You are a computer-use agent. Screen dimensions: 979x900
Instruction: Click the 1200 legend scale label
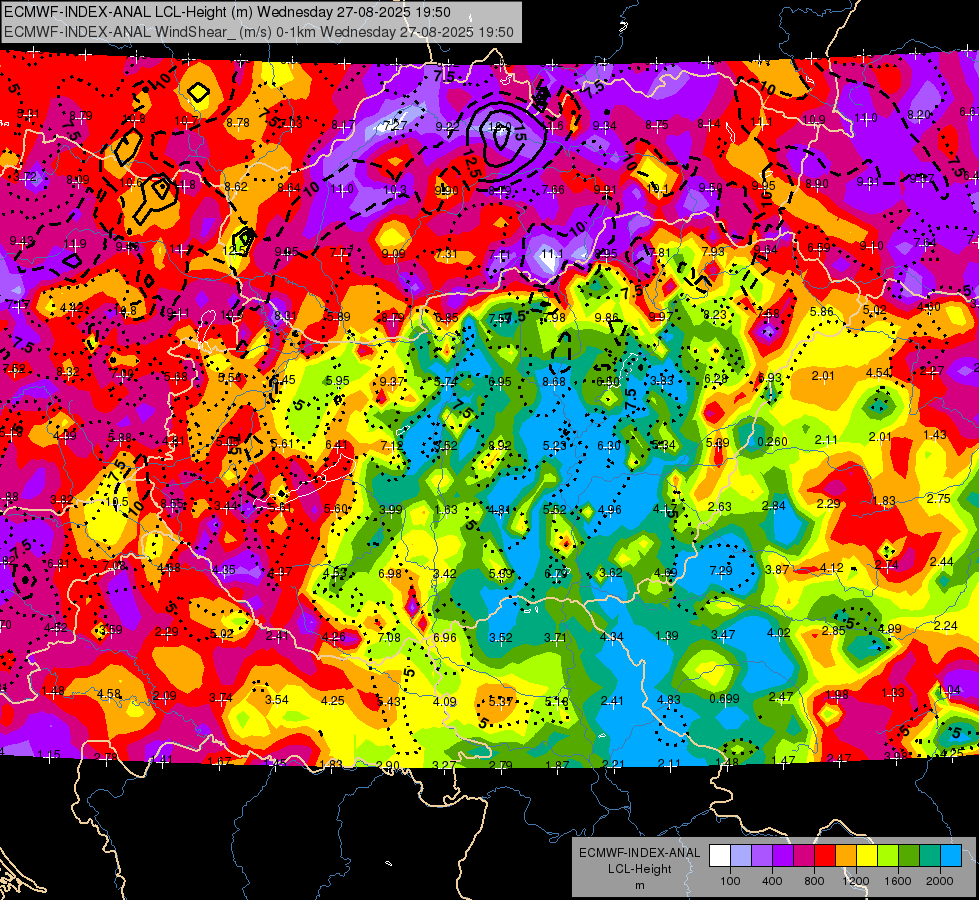pos(856,881)
